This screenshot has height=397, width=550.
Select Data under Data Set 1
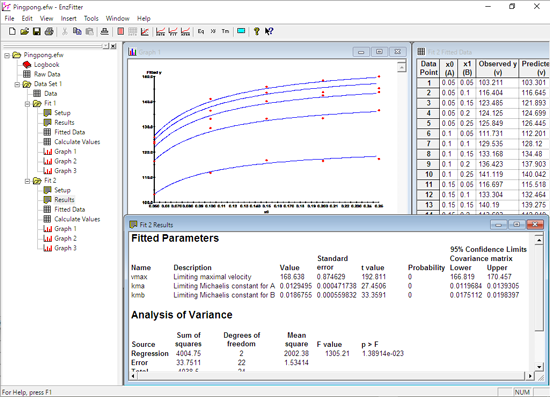[x=51, y=94]
